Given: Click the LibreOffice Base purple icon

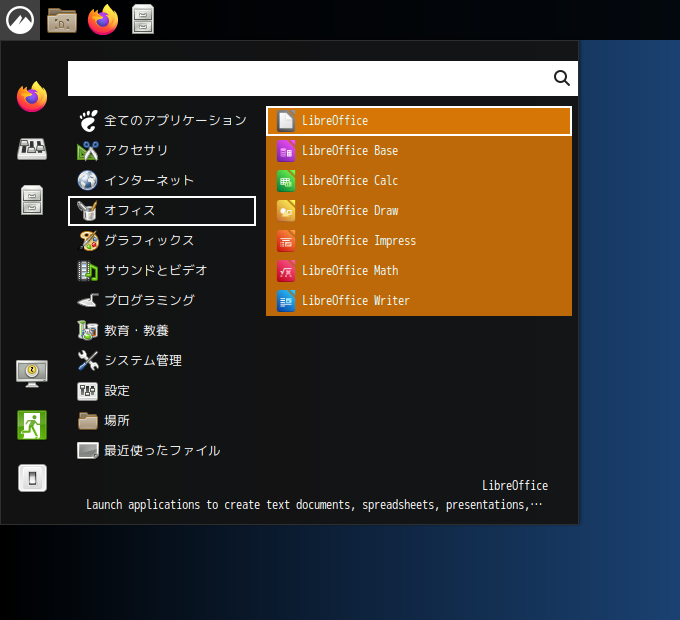Looking at the screenshot, I should tap(286, 151).
